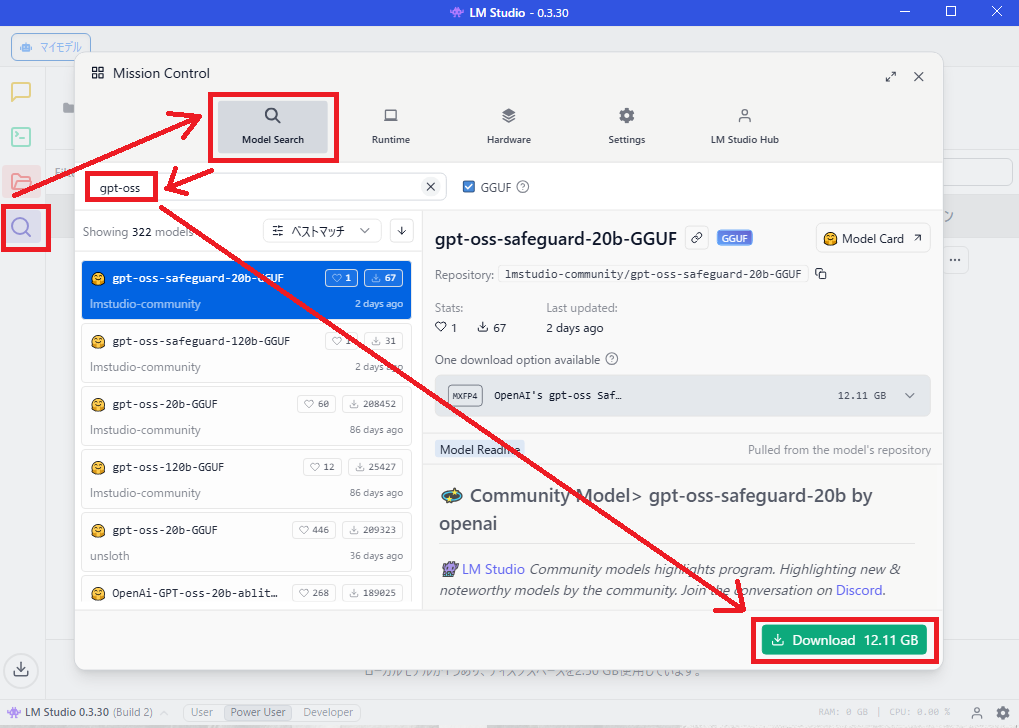Viewport: 1019px width, 728px height.
Task: Copy the repository path
Action: (821, 274)
